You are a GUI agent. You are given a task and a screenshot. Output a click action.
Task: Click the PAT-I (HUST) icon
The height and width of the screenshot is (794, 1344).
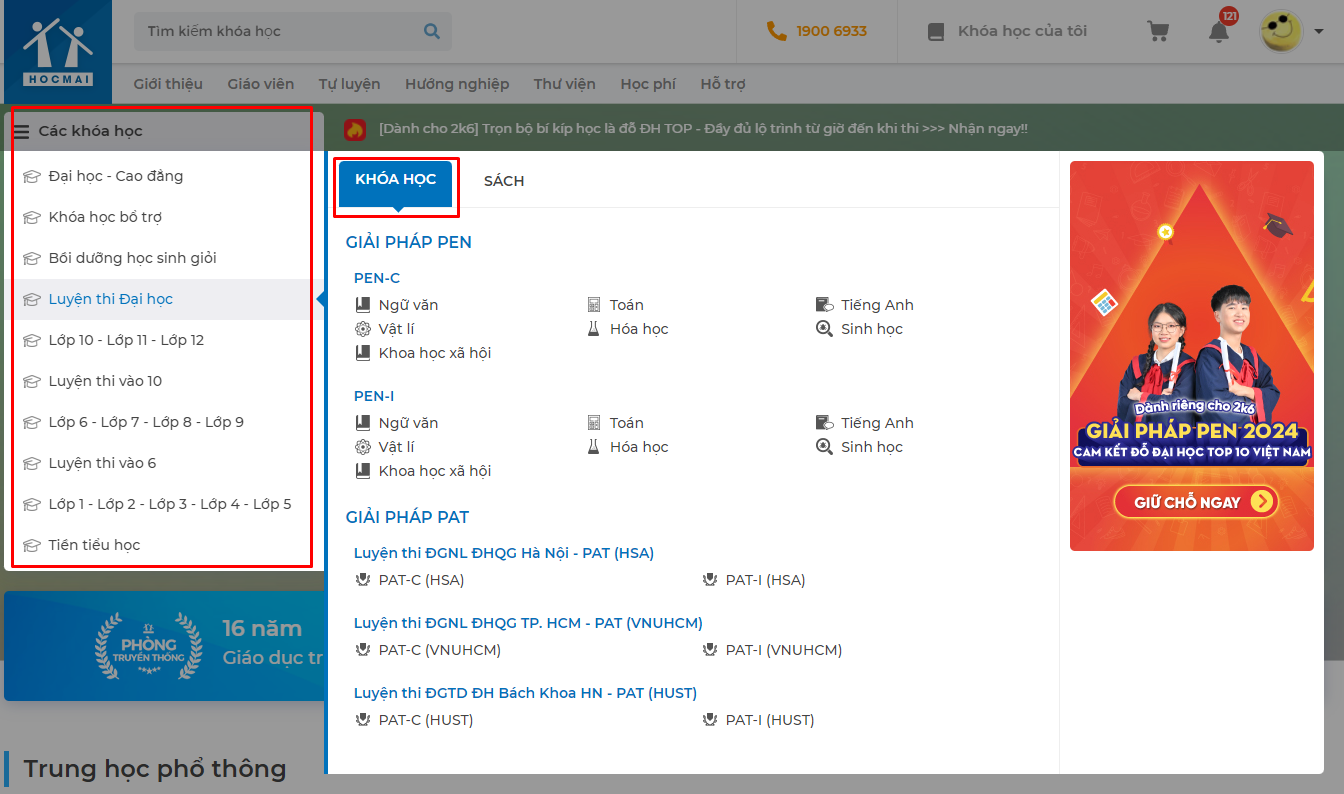(710, 720)
